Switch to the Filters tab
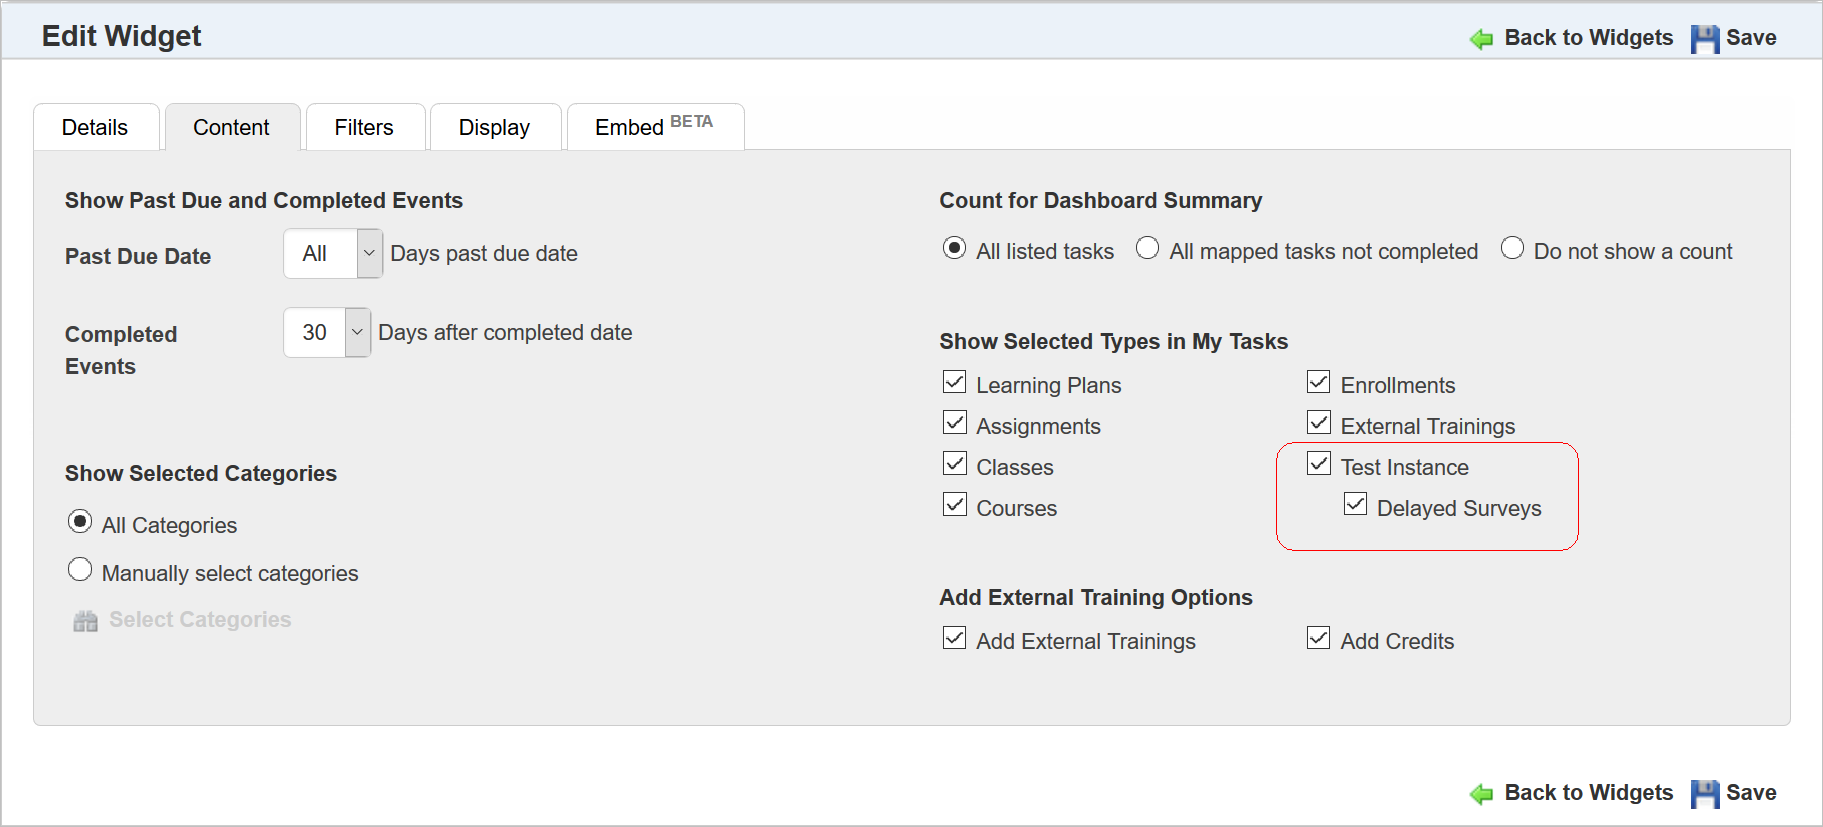1823x827 pixels. click(x=364, y=128)
